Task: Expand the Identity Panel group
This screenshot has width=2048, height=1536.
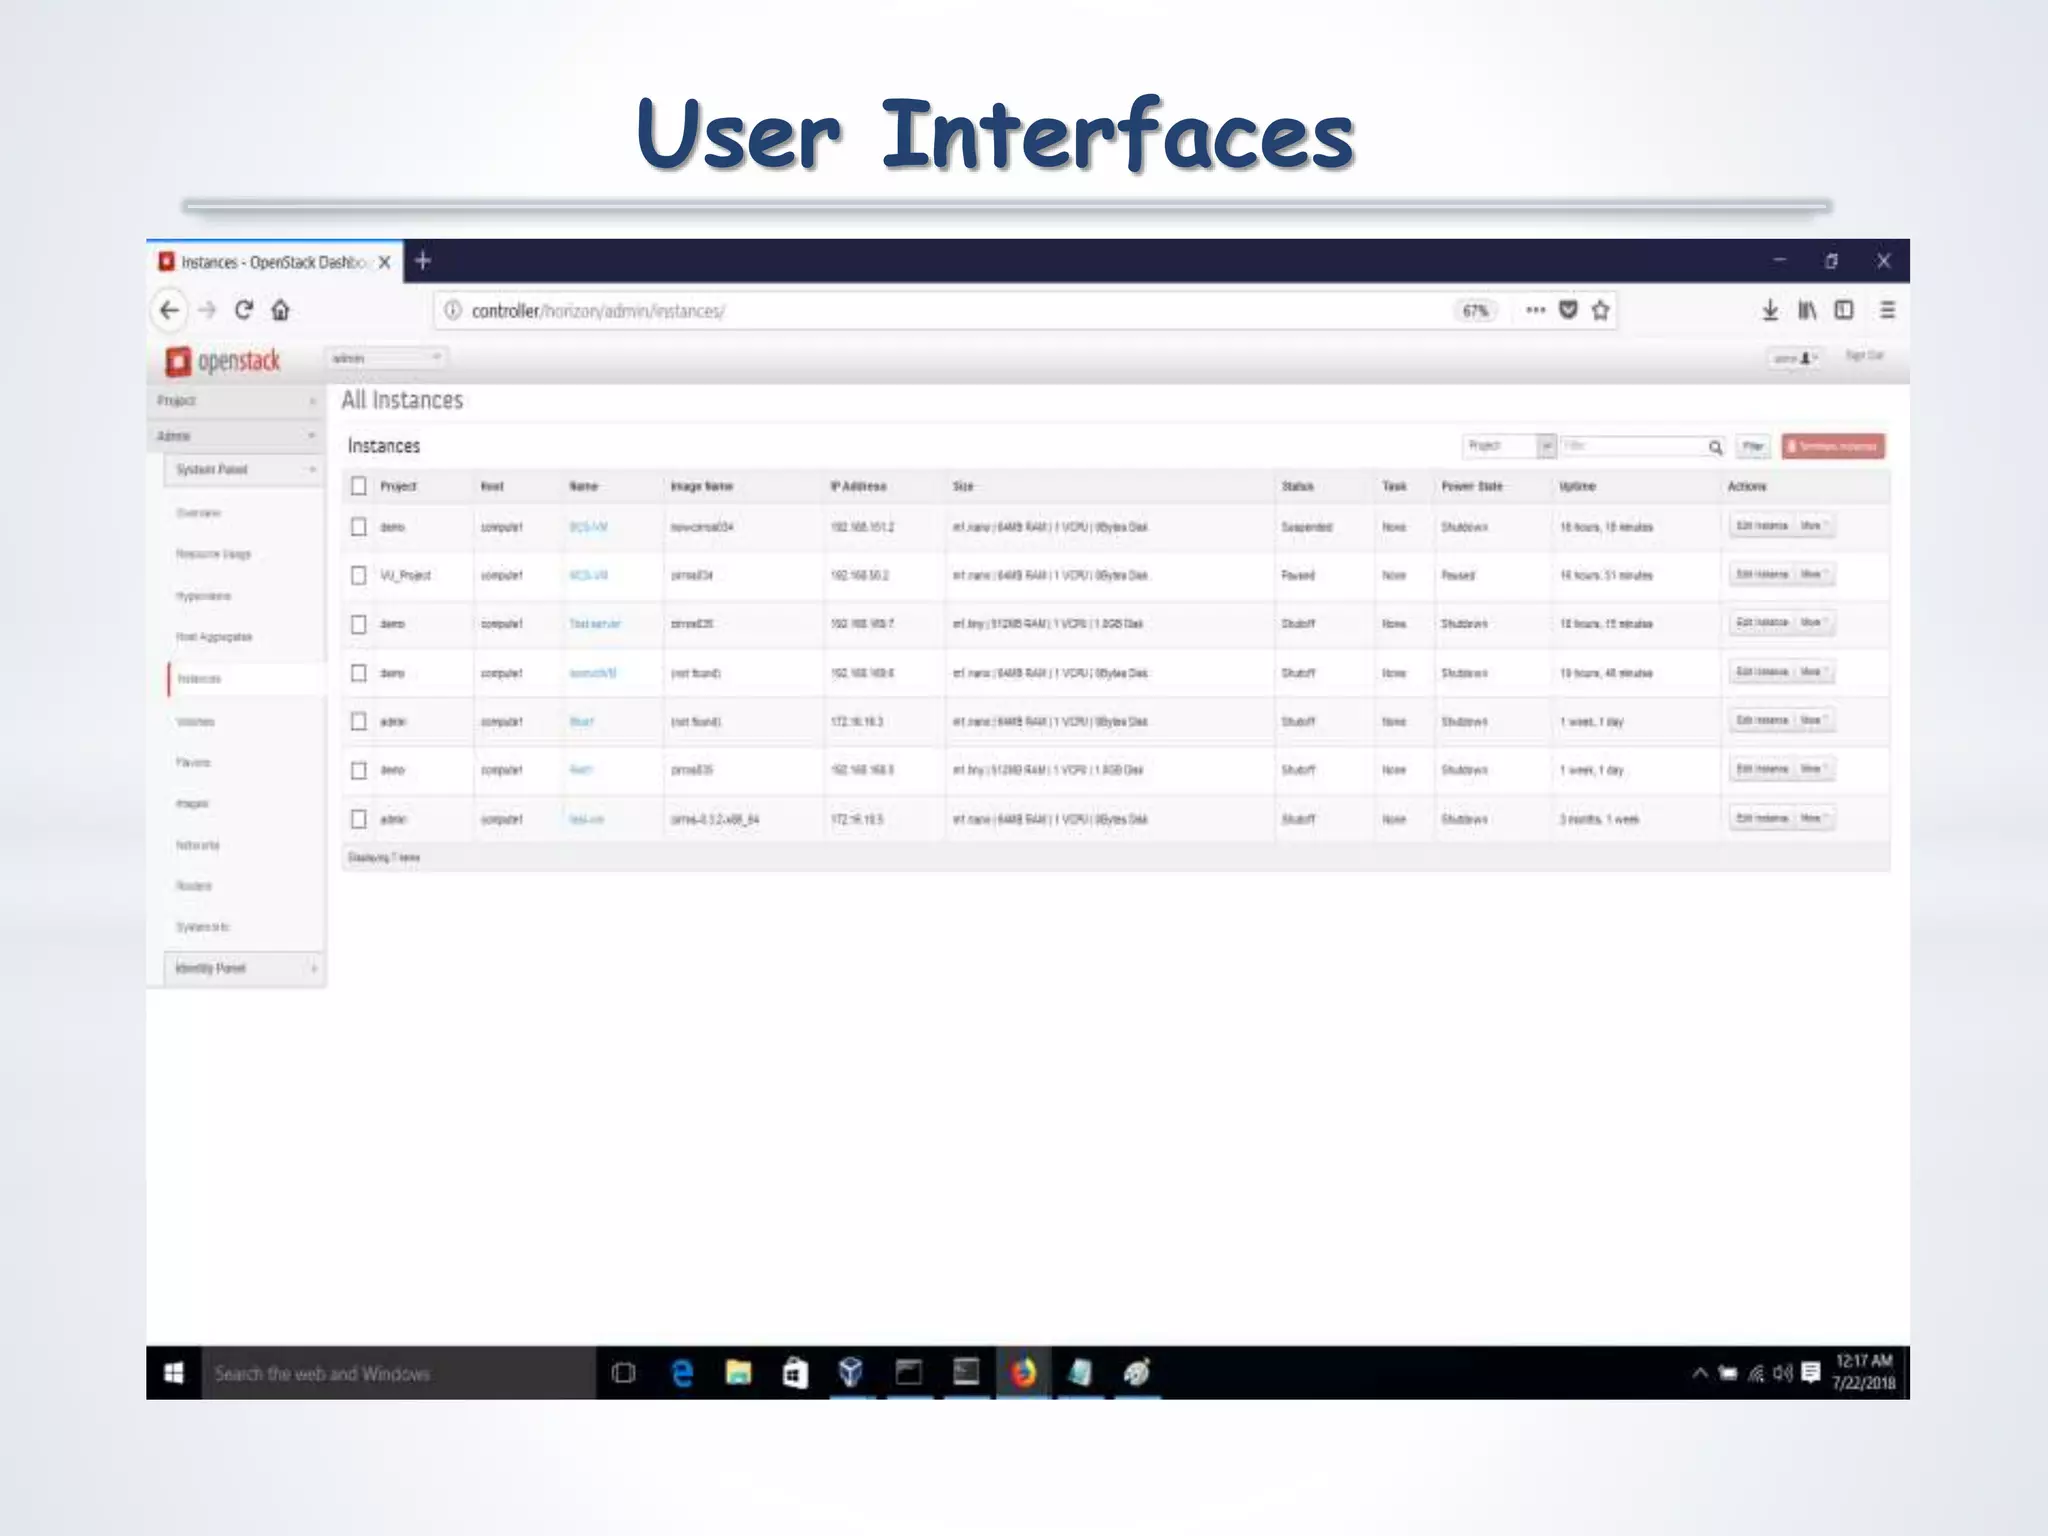Action: point(243,968)
